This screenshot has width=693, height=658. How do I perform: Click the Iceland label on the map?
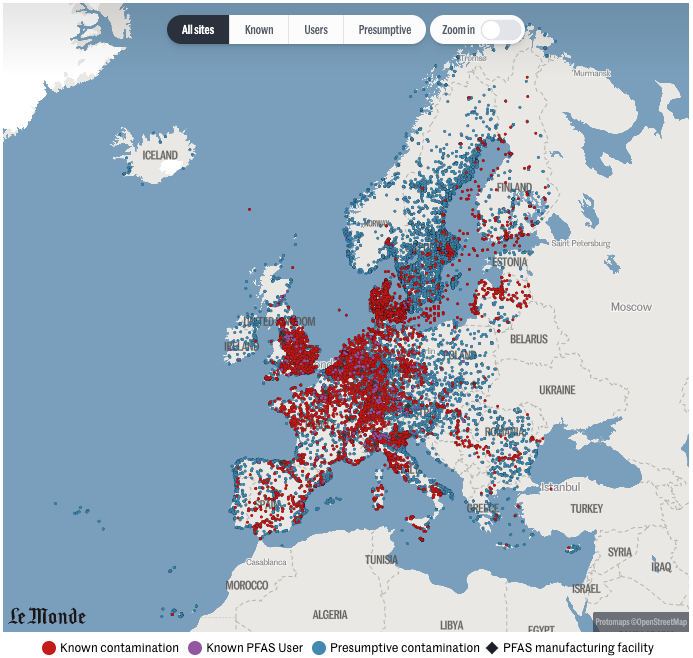160,156
